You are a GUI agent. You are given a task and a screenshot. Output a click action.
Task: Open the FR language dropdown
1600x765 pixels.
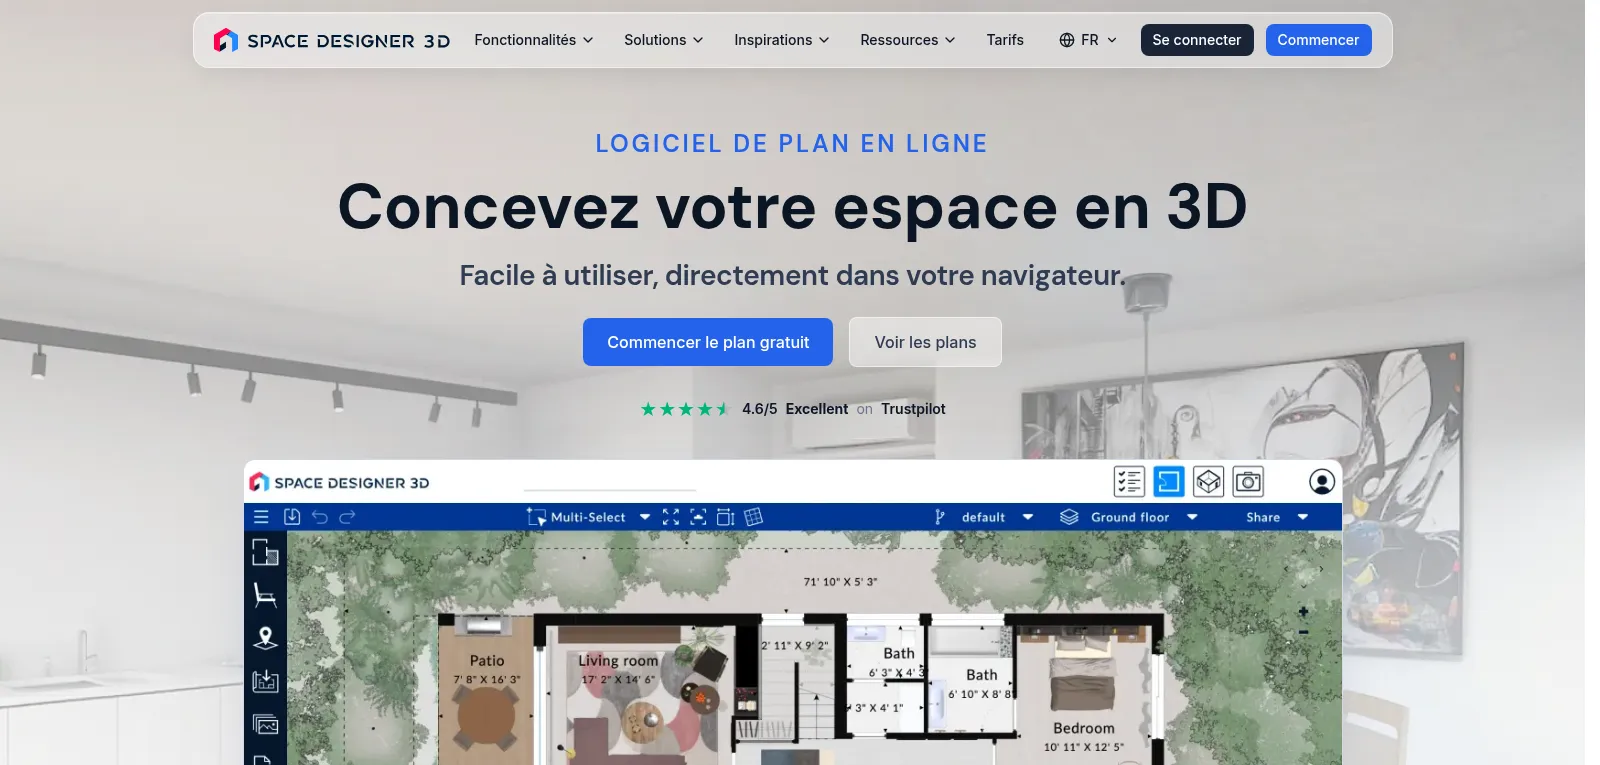coord(1089,40)
